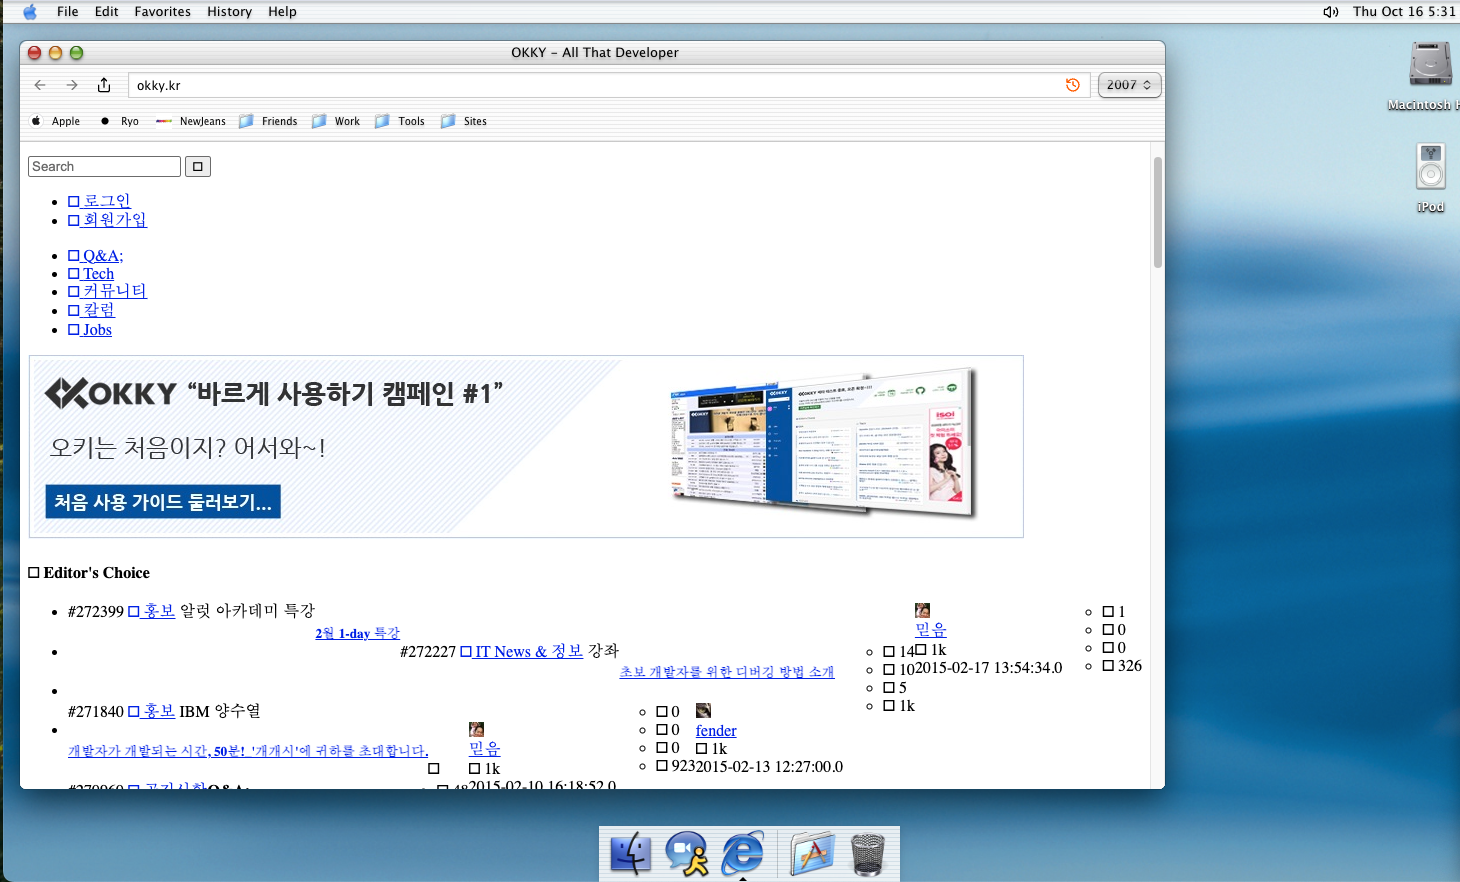Open the Favorites menu
Screen dimensions: 1460x882
click(163, 12)
